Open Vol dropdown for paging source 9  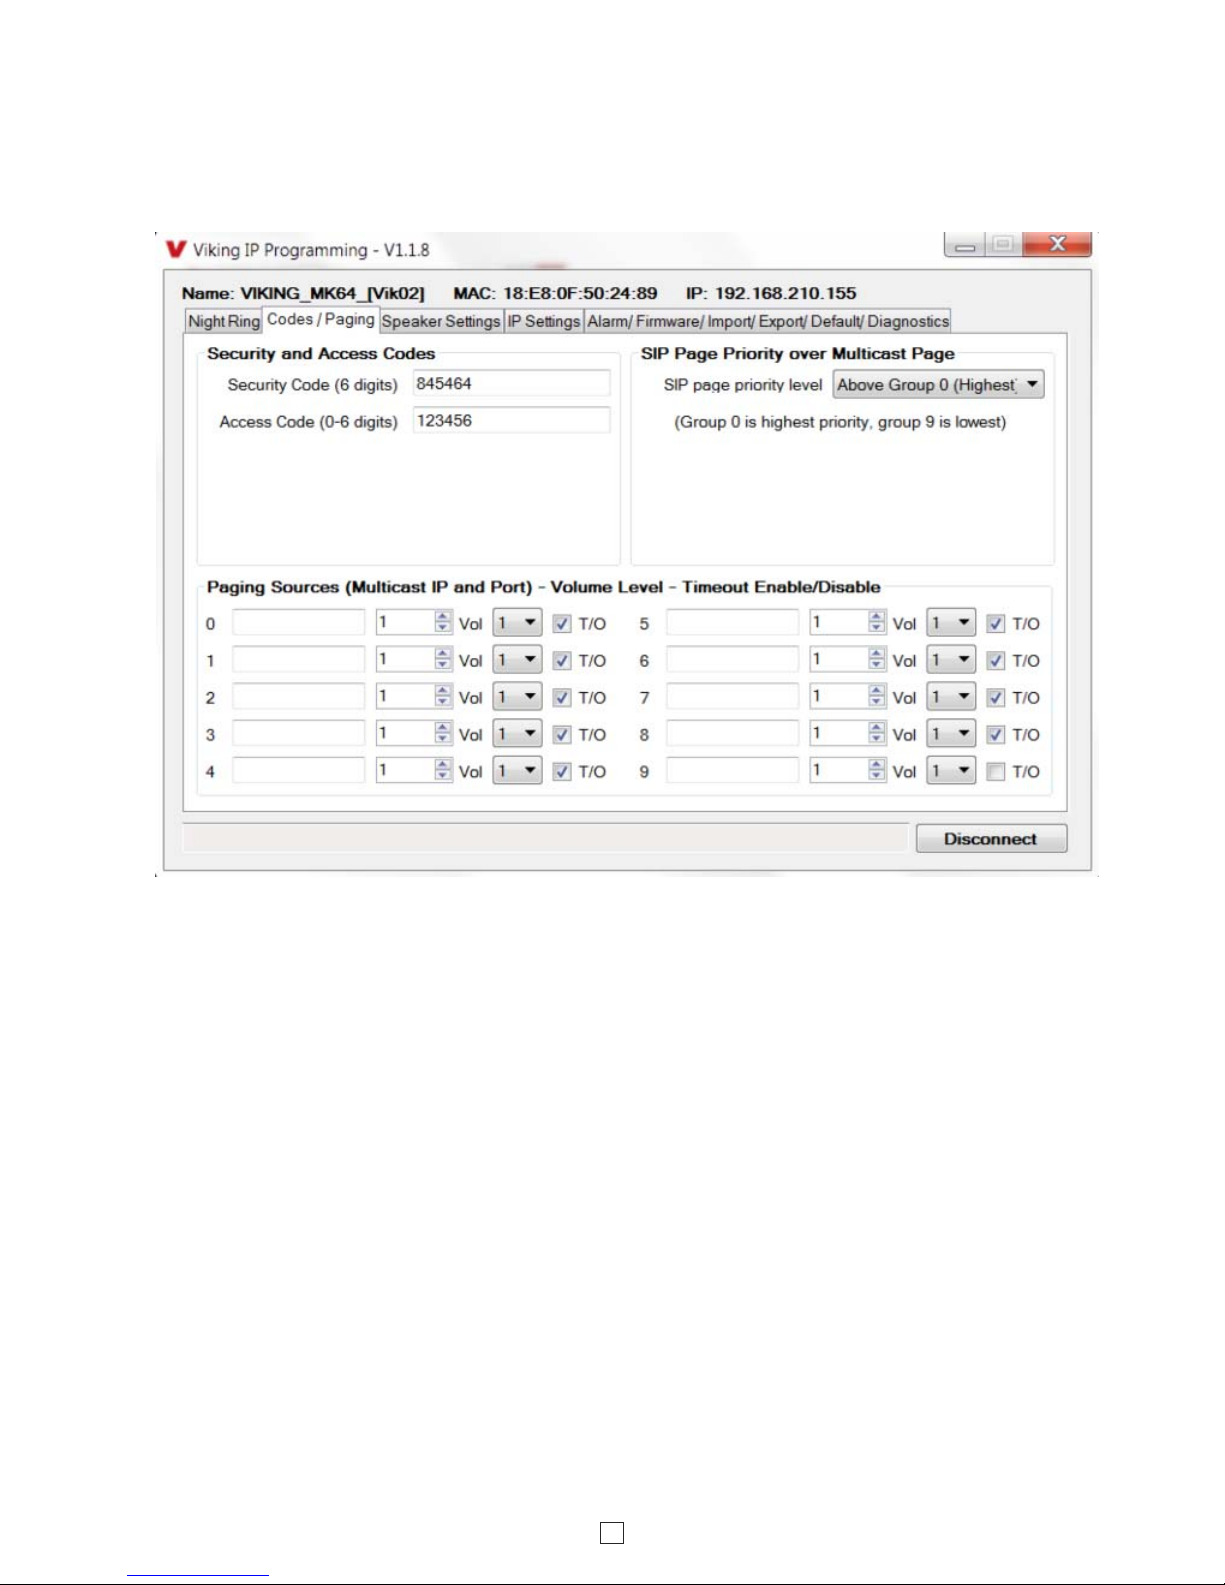click(x=951, y=771)
